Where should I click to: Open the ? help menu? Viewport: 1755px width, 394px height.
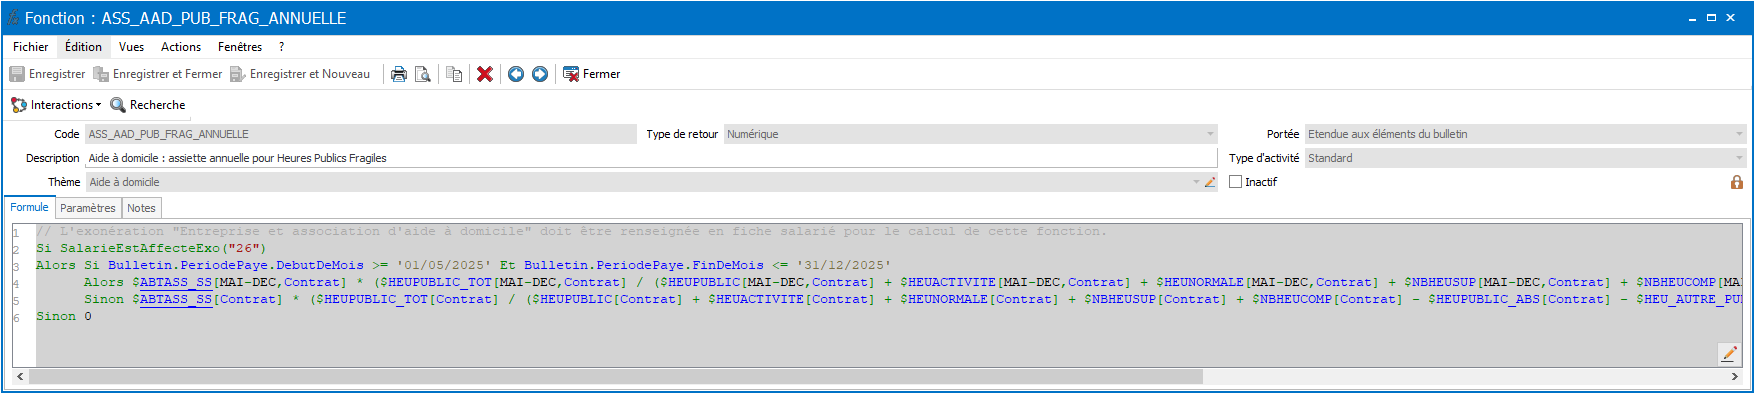[x=282, y=47]
